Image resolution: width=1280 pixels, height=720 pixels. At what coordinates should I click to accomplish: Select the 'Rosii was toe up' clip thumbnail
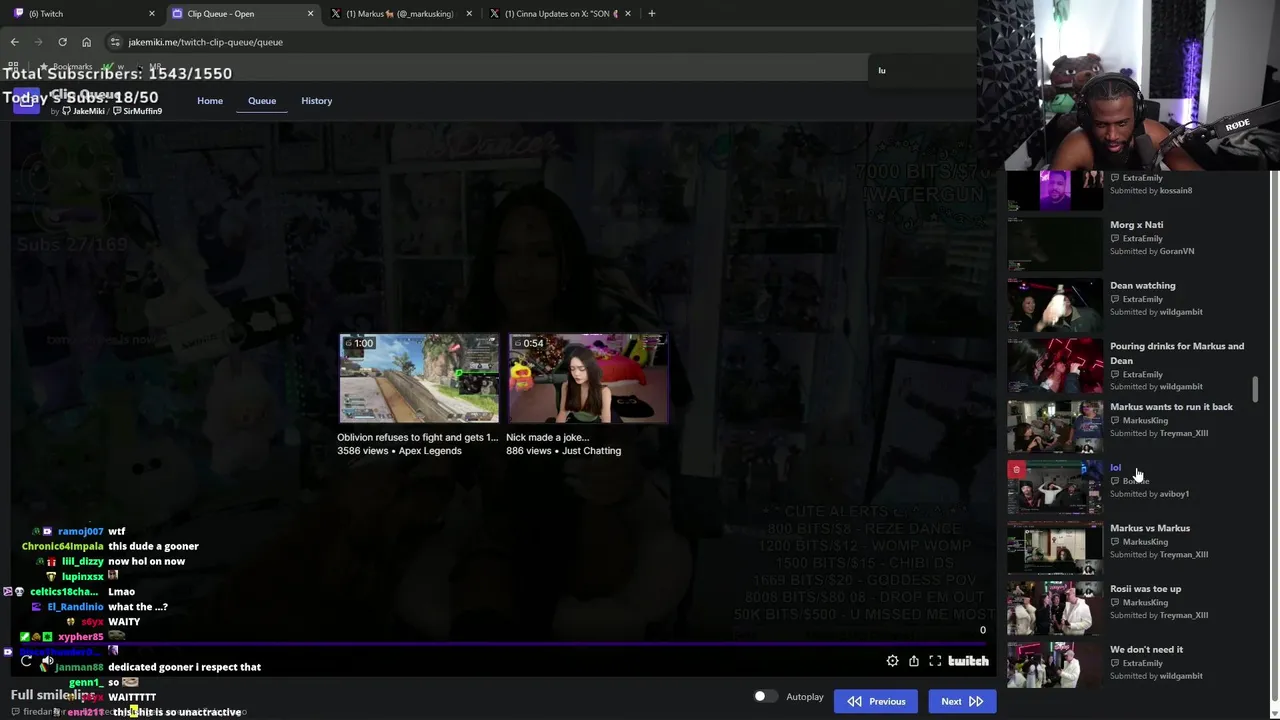[1055, 609]
